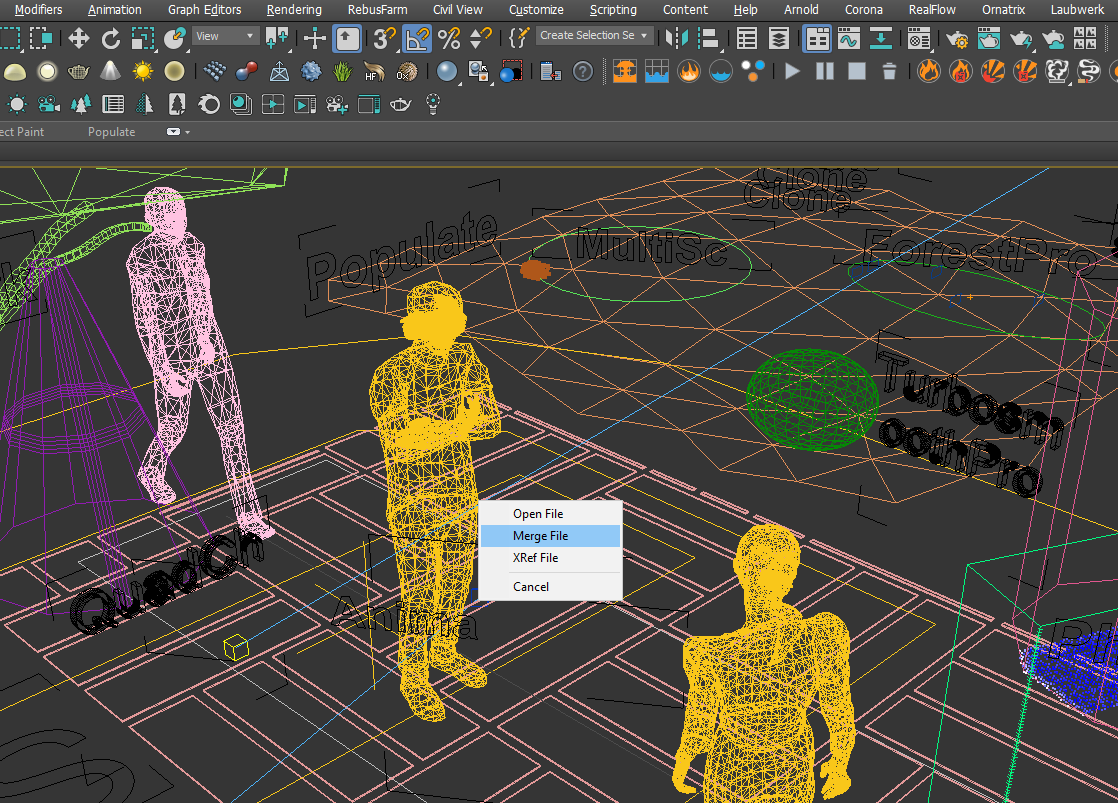Viewport: 1118px width, 803px height.
Task: Click Cancel in the popup menu
Action: click(x=531, y=587)
